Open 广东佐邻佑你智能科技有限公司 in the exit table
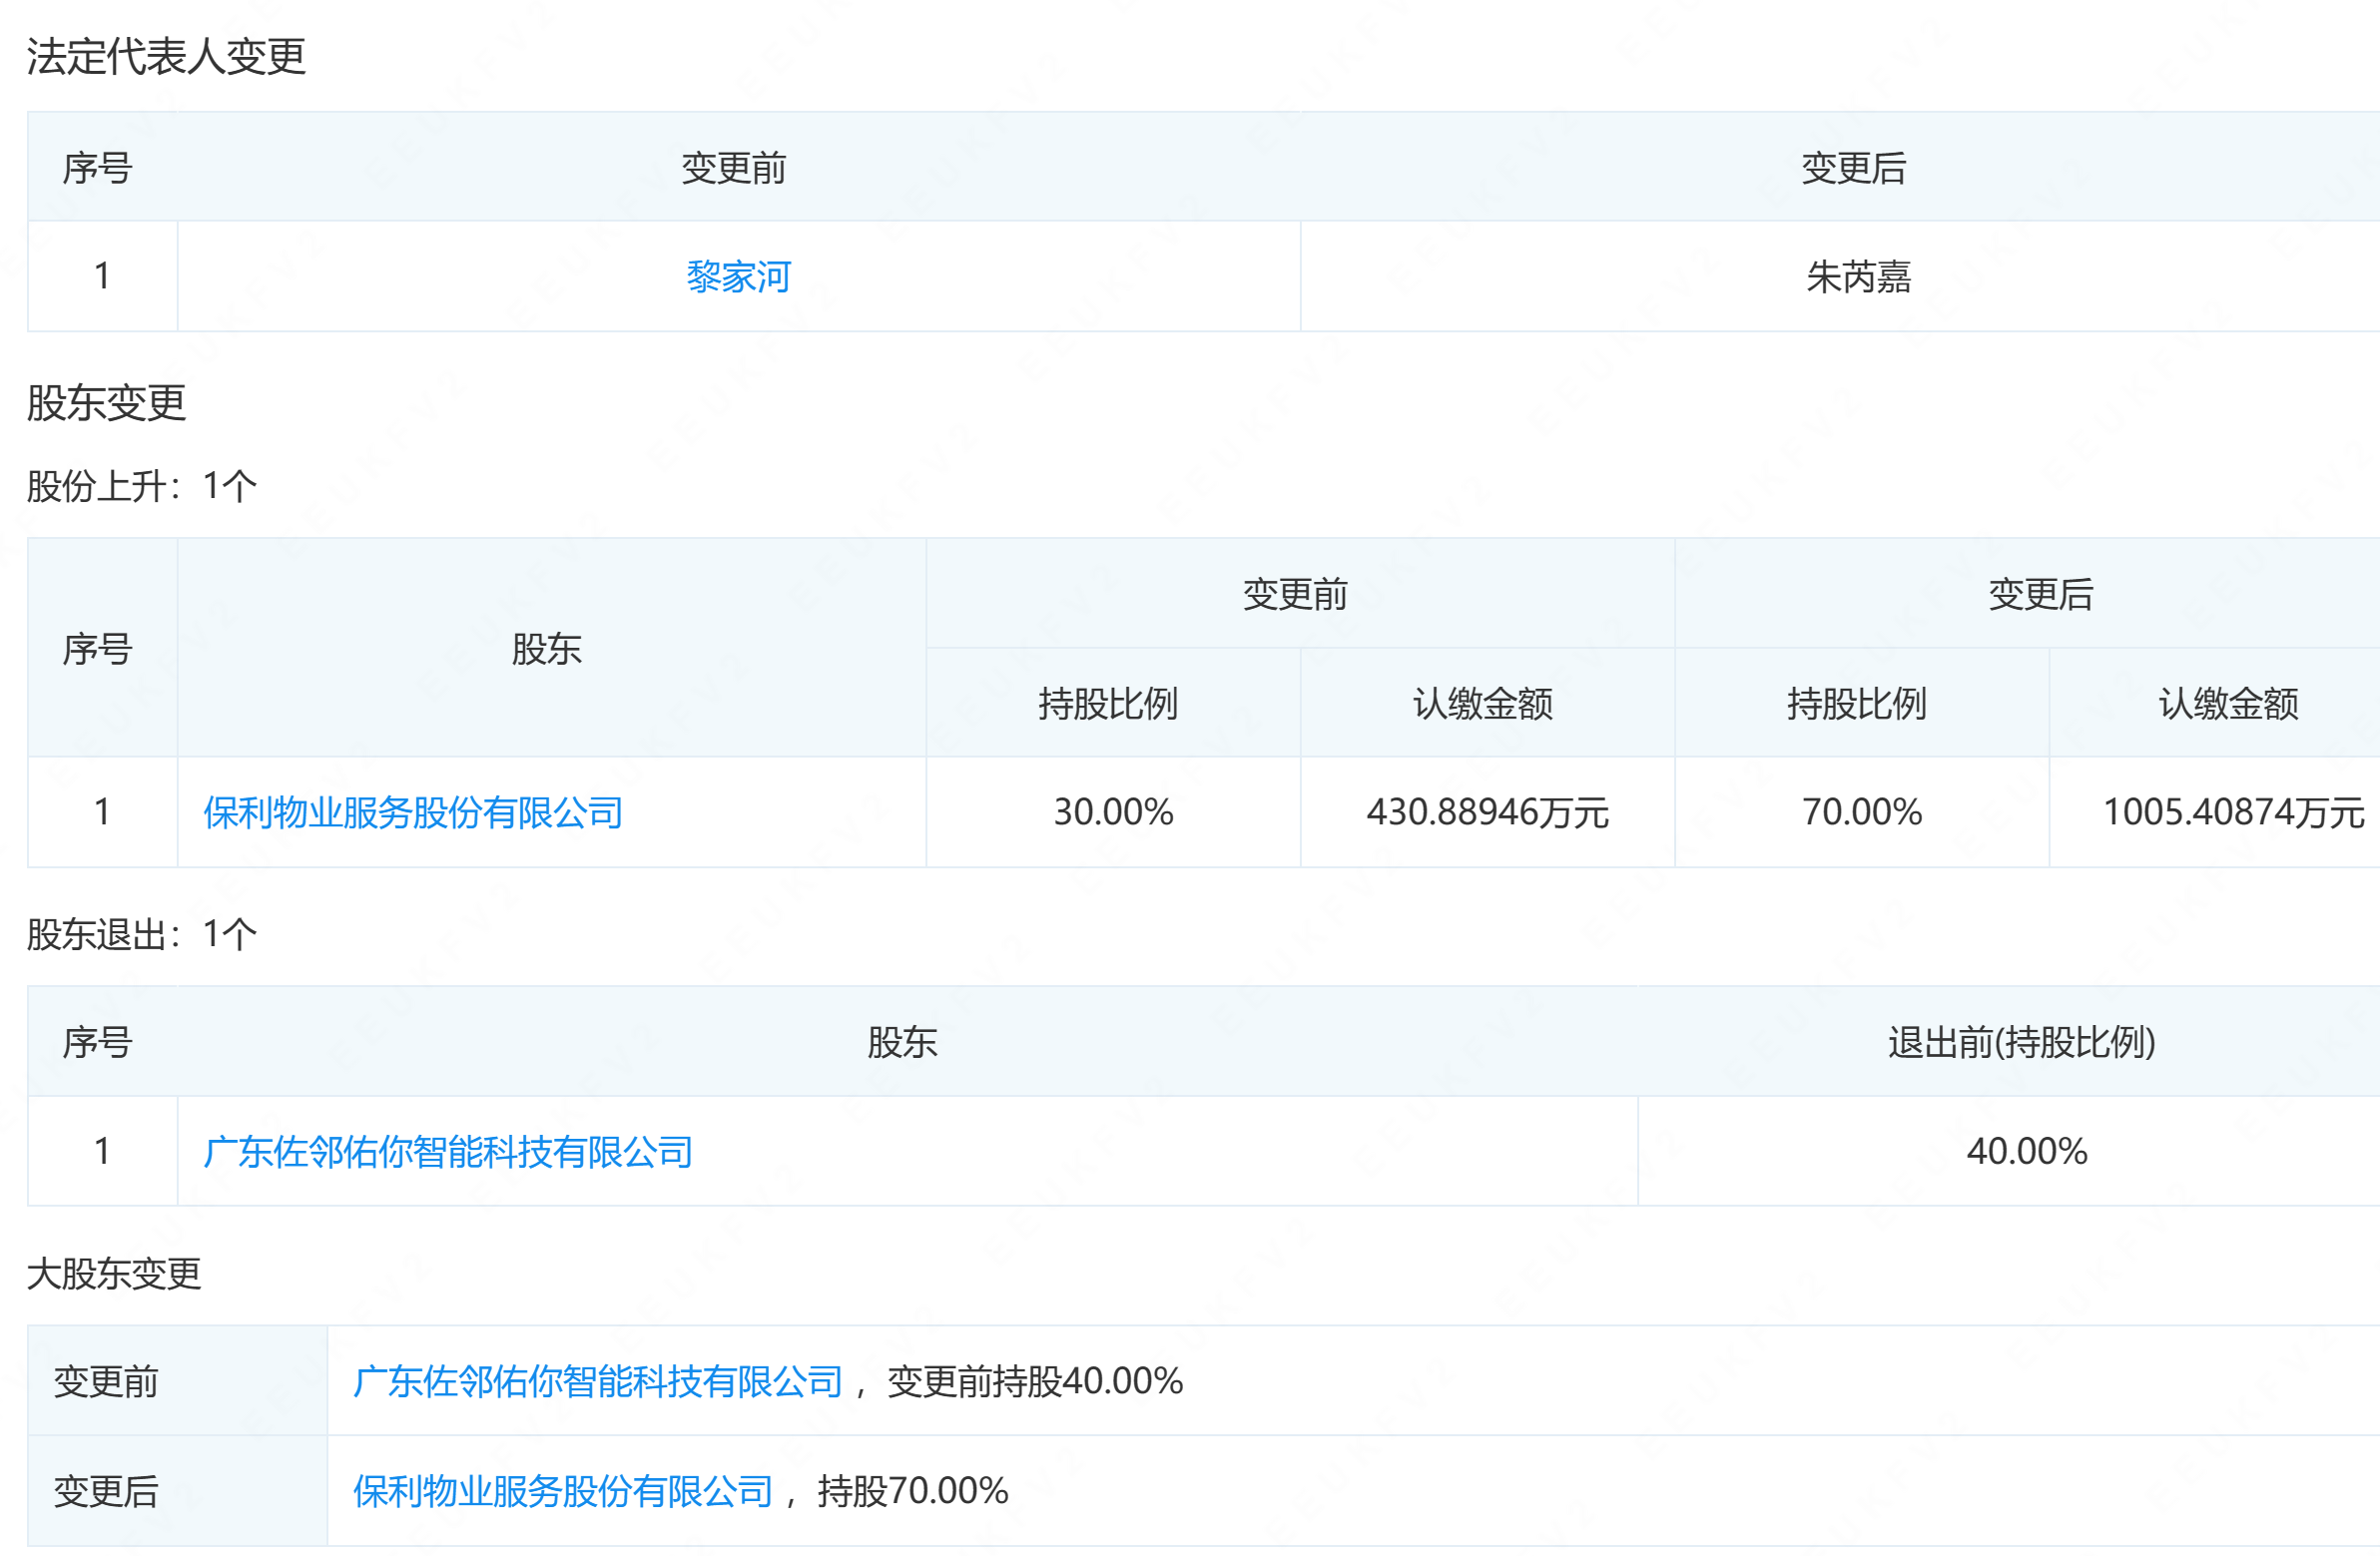 (449, 1151)
